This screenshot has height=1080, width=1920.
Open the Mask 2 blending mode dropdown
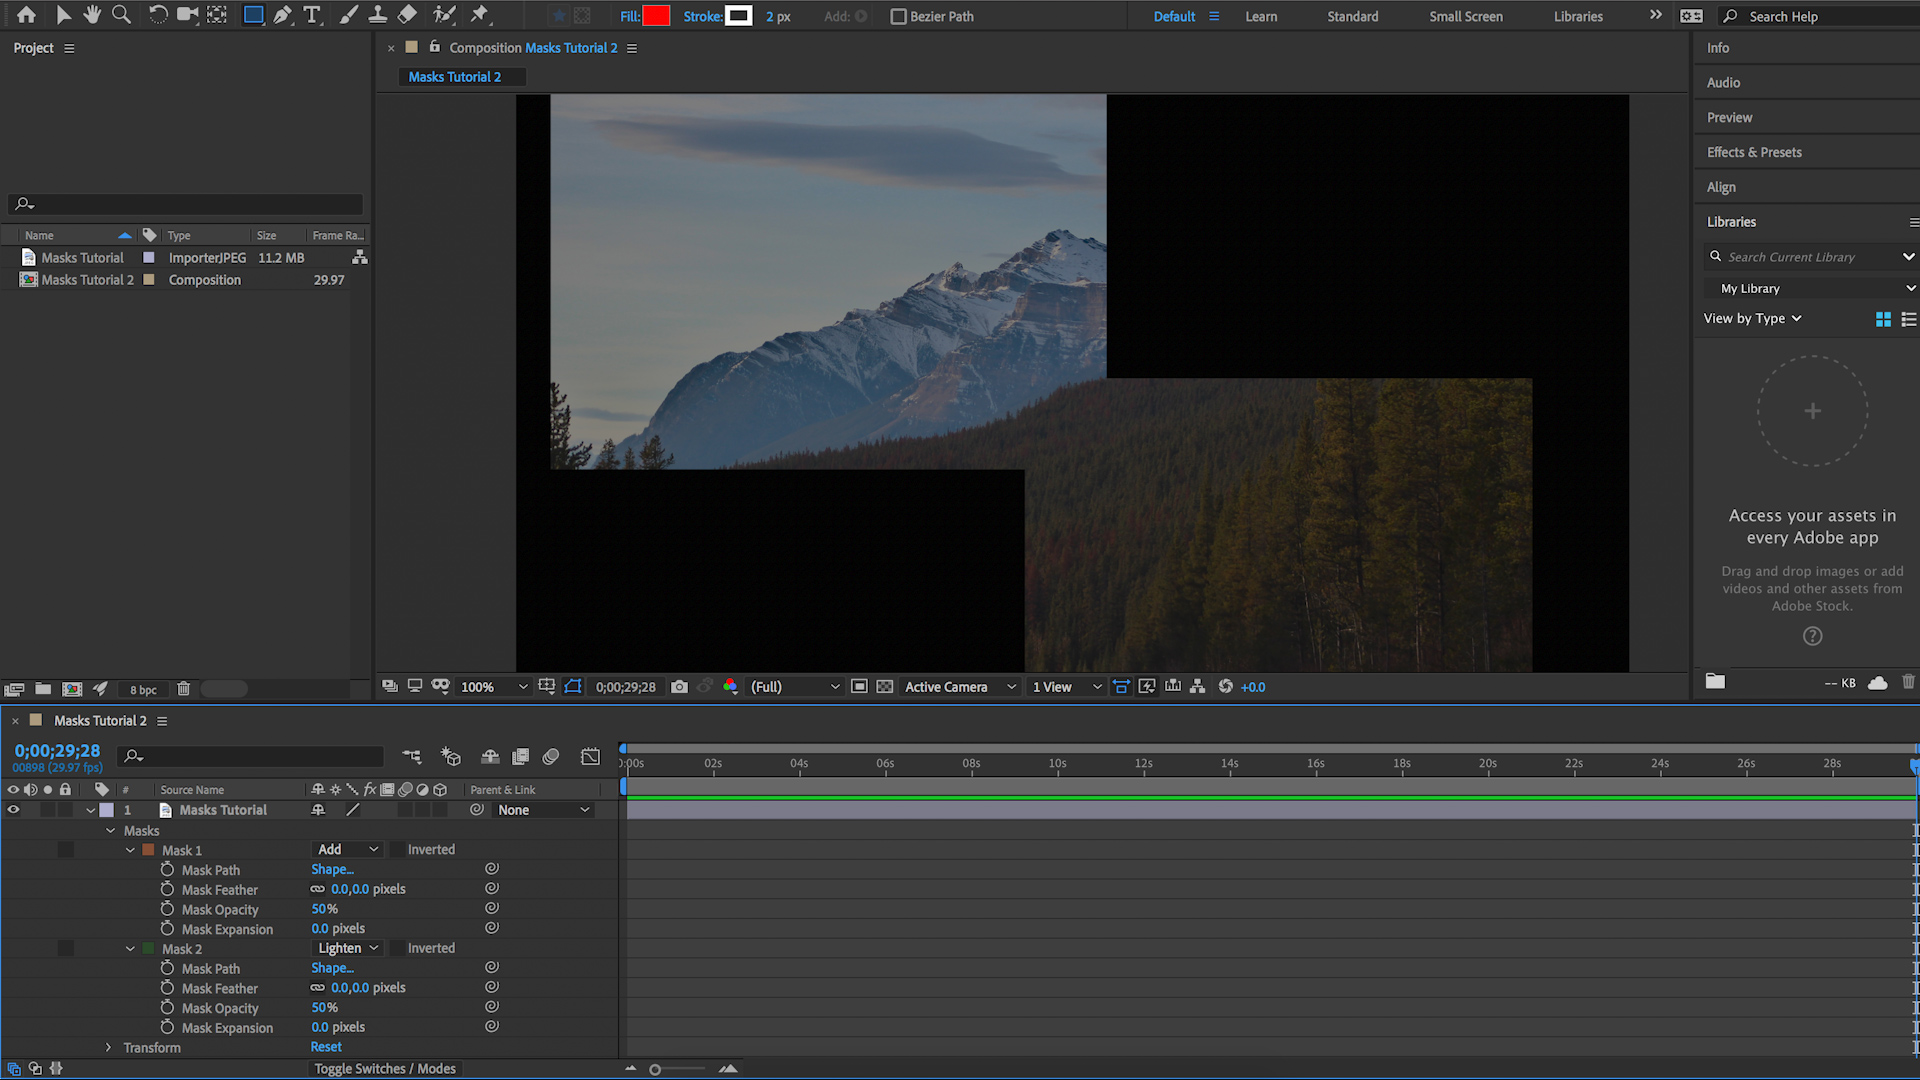coord(346,948)
